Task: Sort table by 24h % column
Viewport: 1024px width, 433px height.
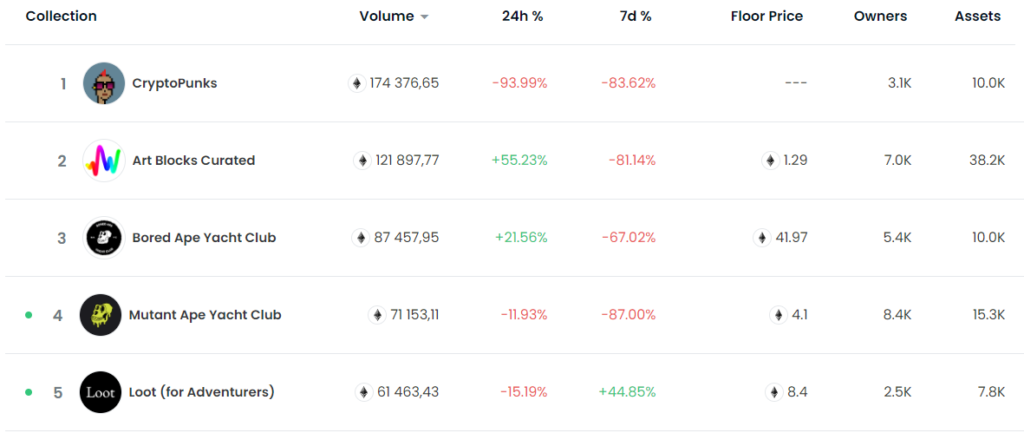Action: [522, 16]
